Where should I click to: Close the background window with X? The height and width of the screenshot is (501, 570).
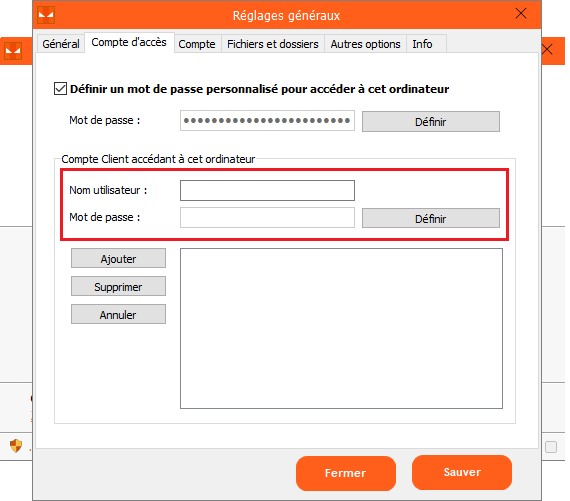click(x=547, y=49)
